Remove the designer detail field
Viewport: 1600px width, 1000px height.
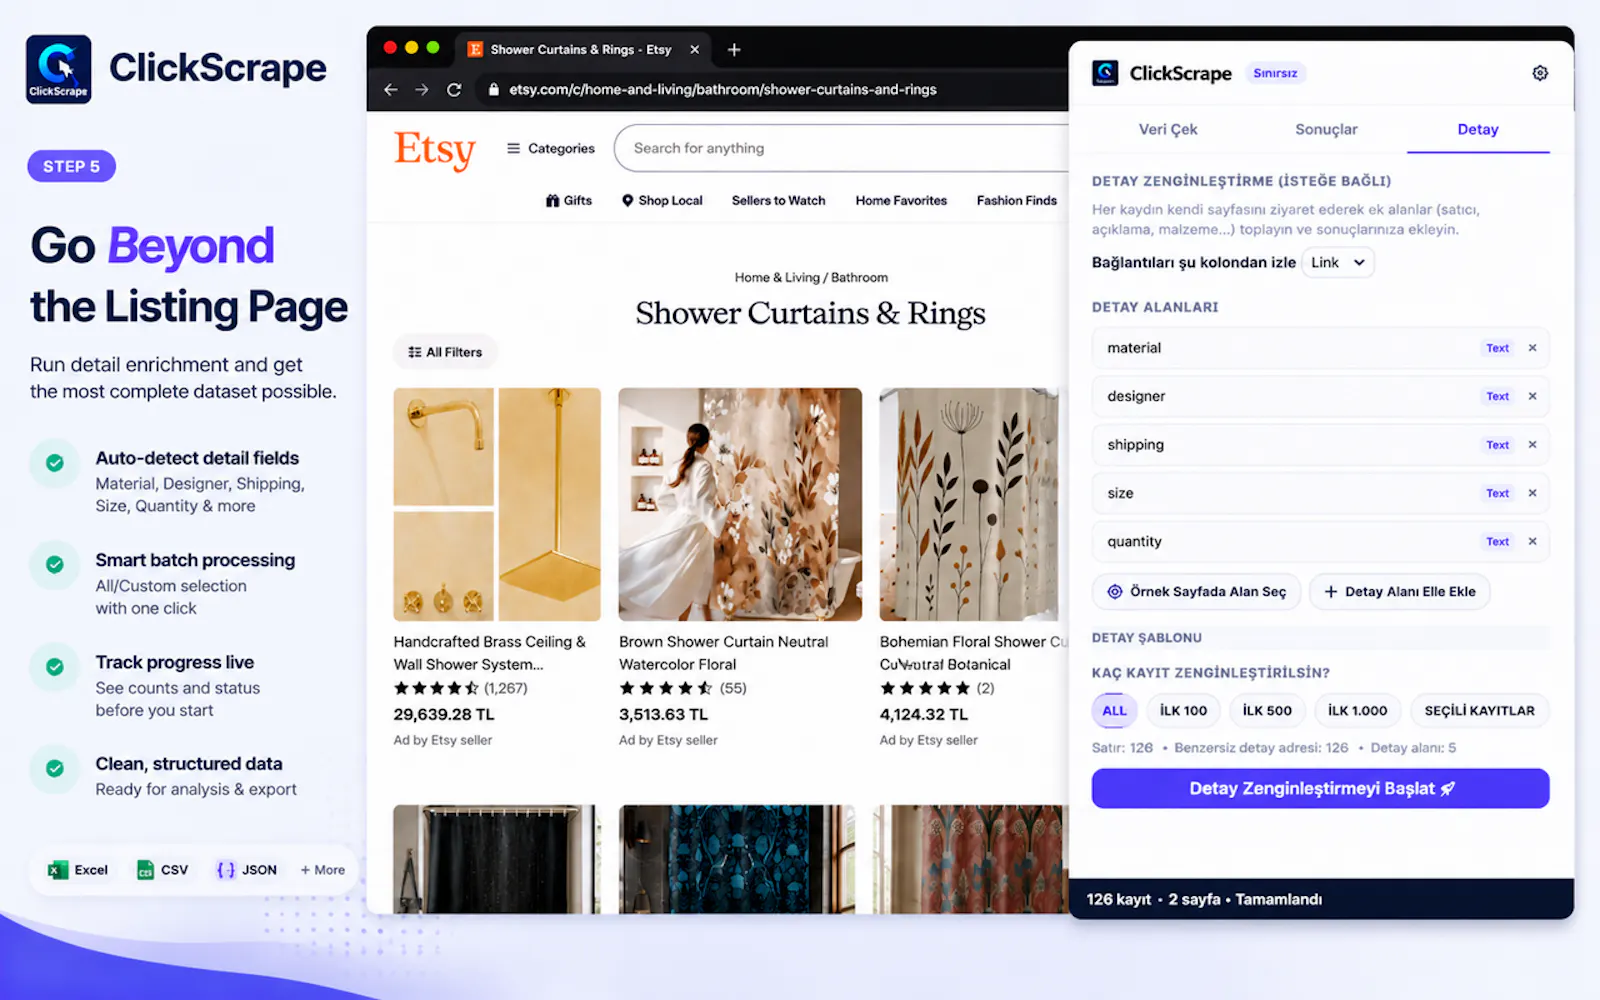1532,396
